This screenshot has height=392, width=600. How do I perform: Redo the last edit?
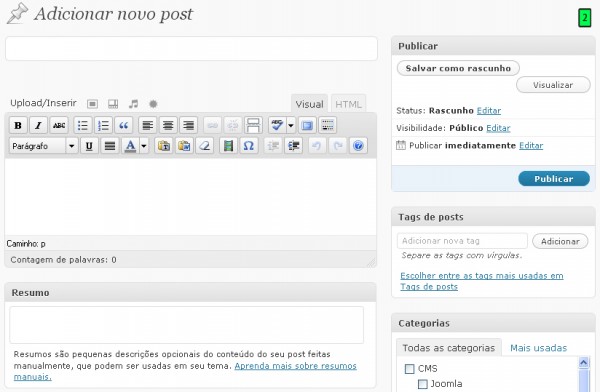(338, 146)
